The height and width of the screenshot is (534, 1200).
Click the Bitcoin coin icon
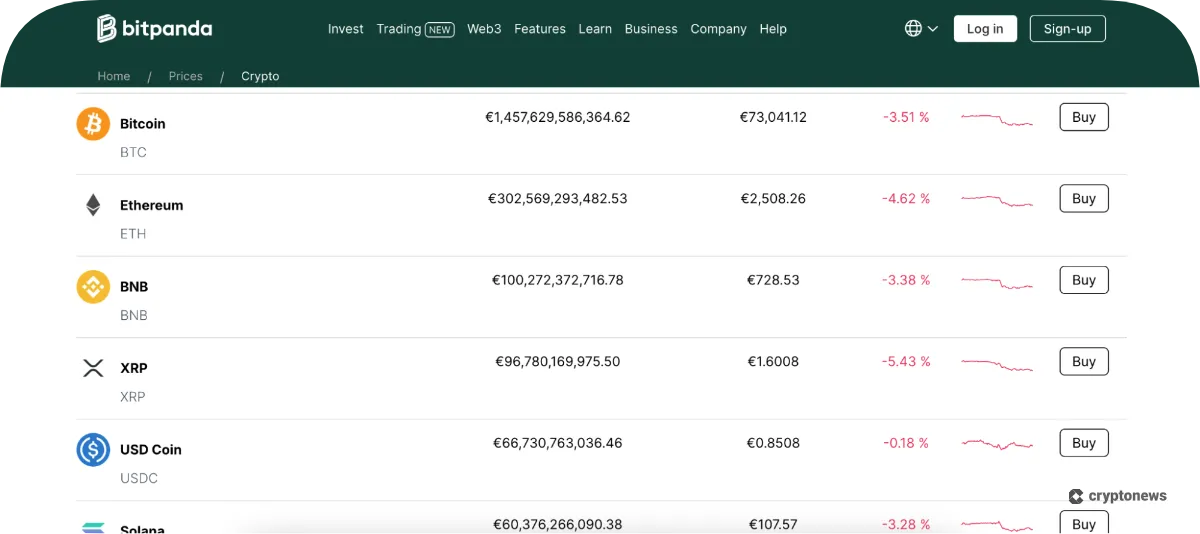93,124
